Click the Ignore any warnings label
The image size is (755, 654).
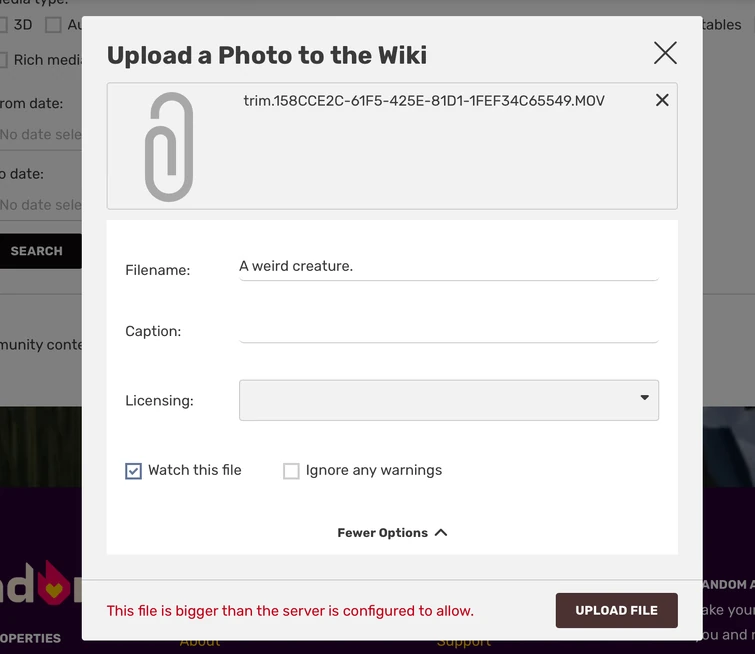point(374,470)
